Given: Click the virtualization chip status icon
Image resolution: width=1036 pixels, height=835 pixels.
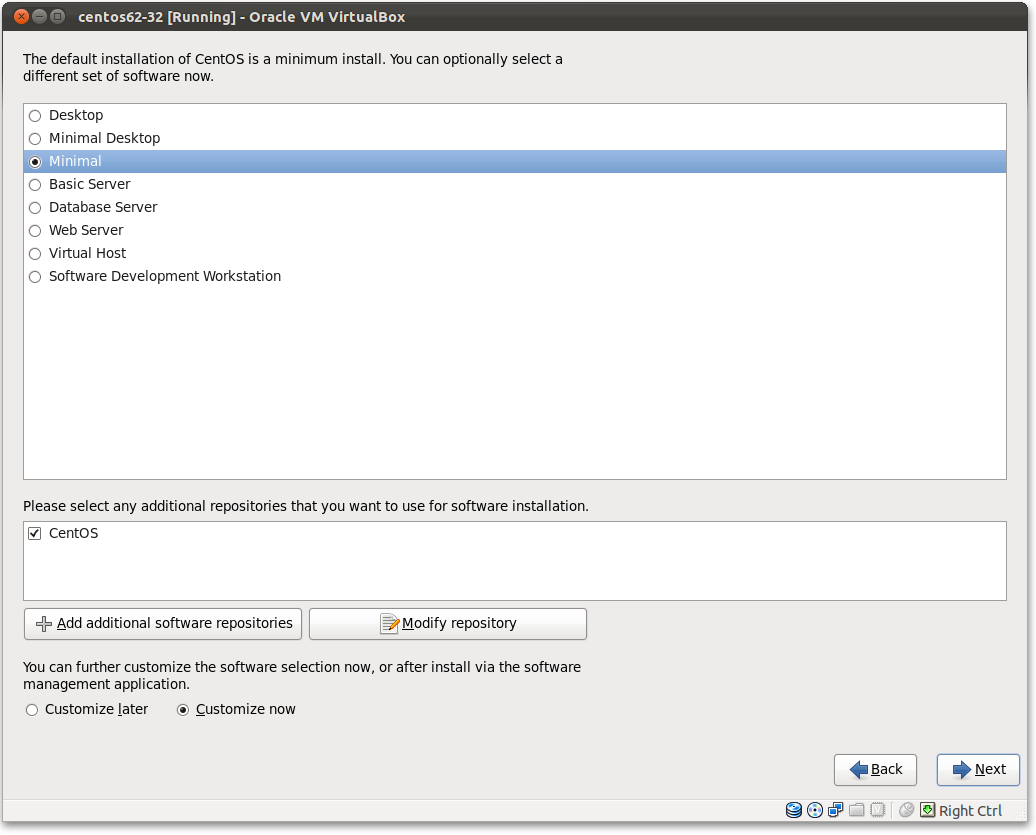Looking at the screenshot, I should (877, 810).
